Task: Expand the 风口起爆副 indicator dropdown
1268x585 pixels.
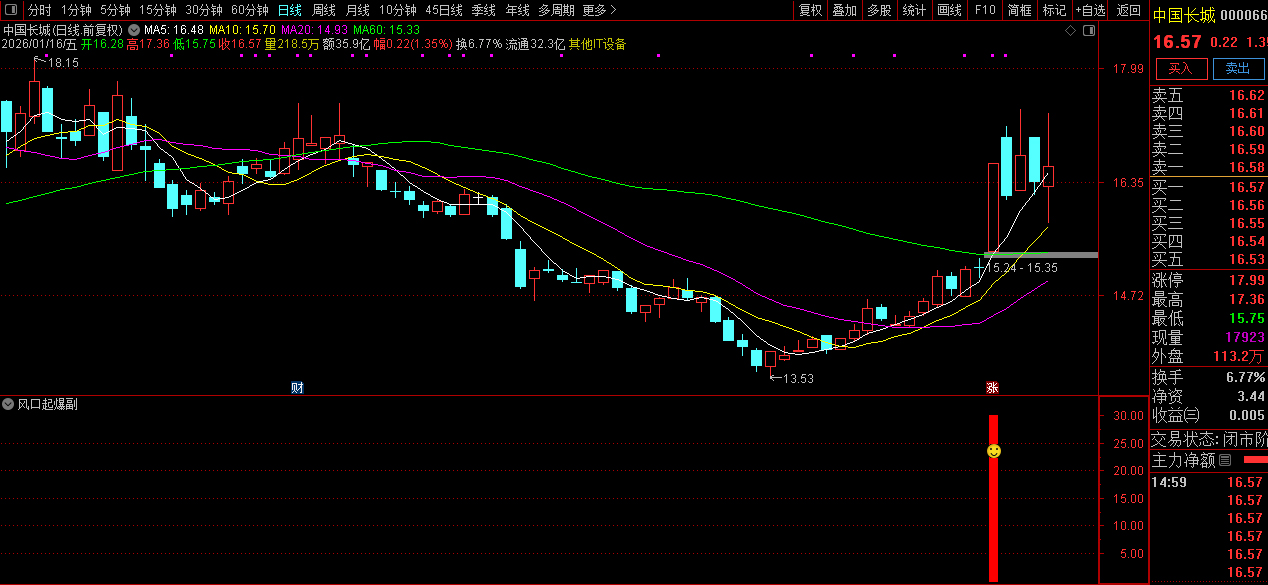Action: [9, 405]
